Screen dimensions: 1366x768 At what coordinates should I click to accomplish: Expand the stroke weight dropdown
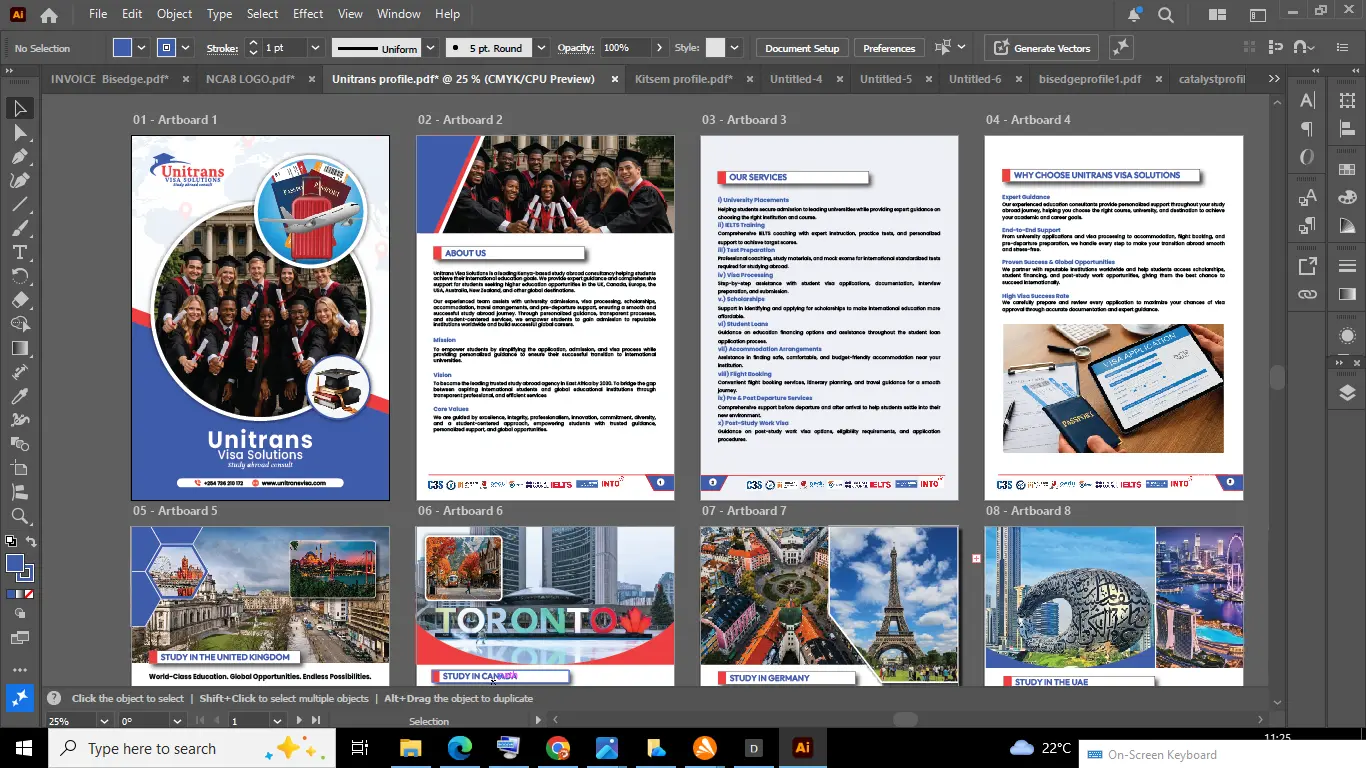click(x=315, y=48)
